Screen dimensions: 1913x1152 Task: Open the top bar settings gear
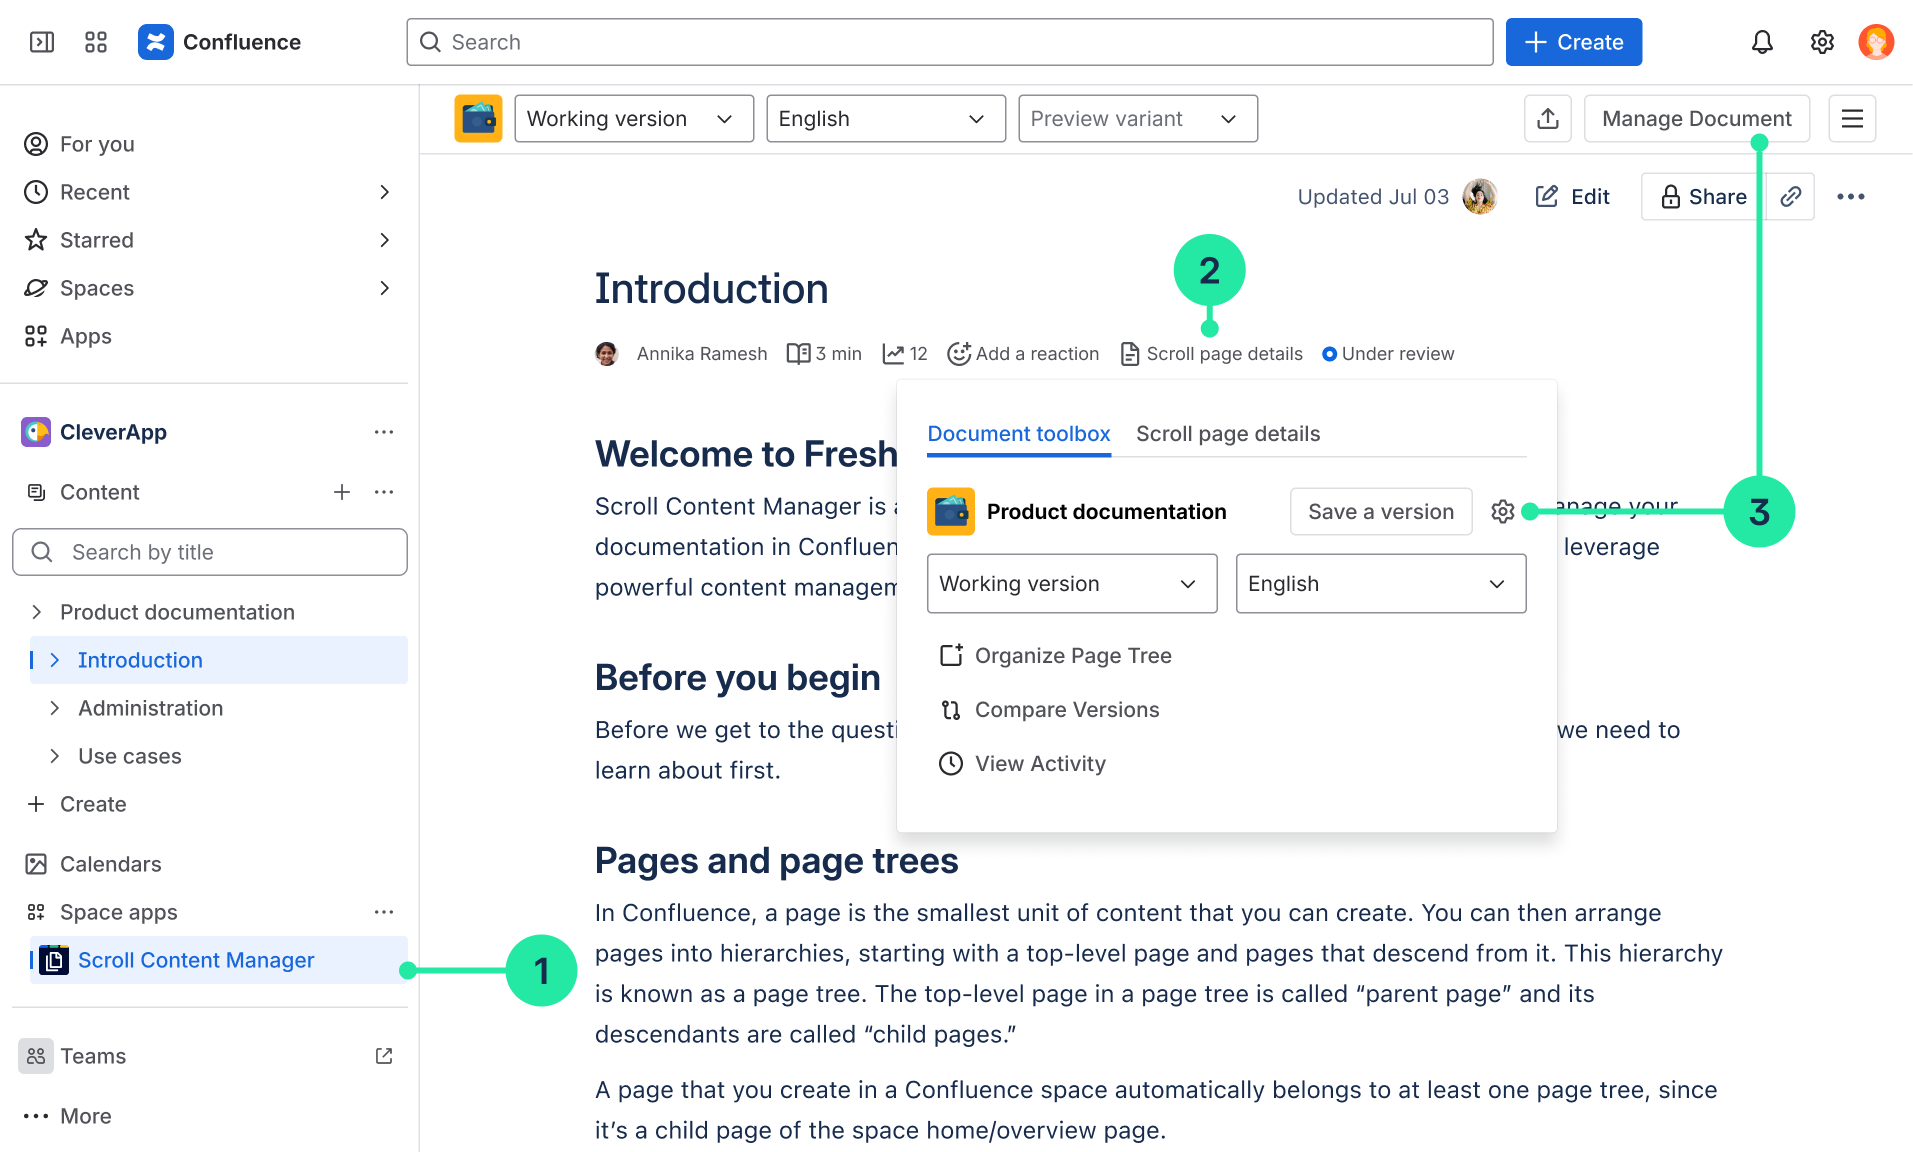point(1822,42)
